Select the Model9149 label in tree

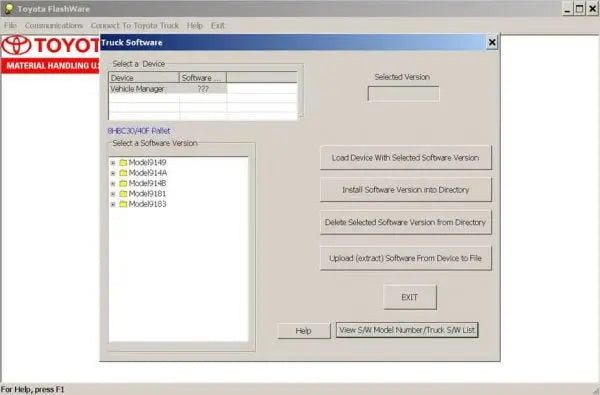click(x=147, y=163)
